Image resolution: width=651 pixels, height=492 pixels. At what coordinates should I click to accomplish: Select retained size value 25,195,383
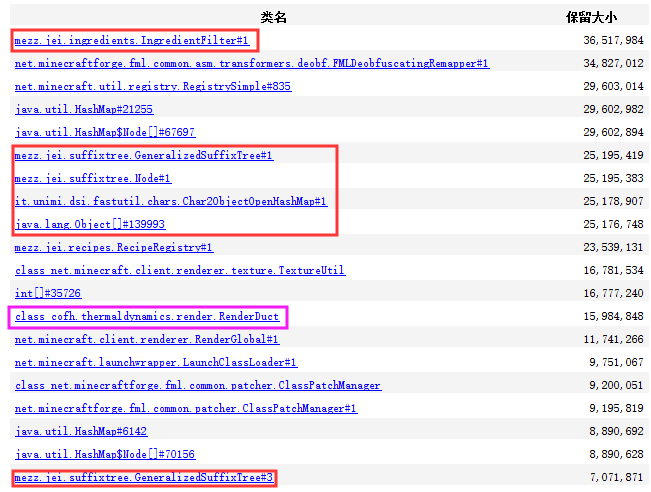coord(613,179)
